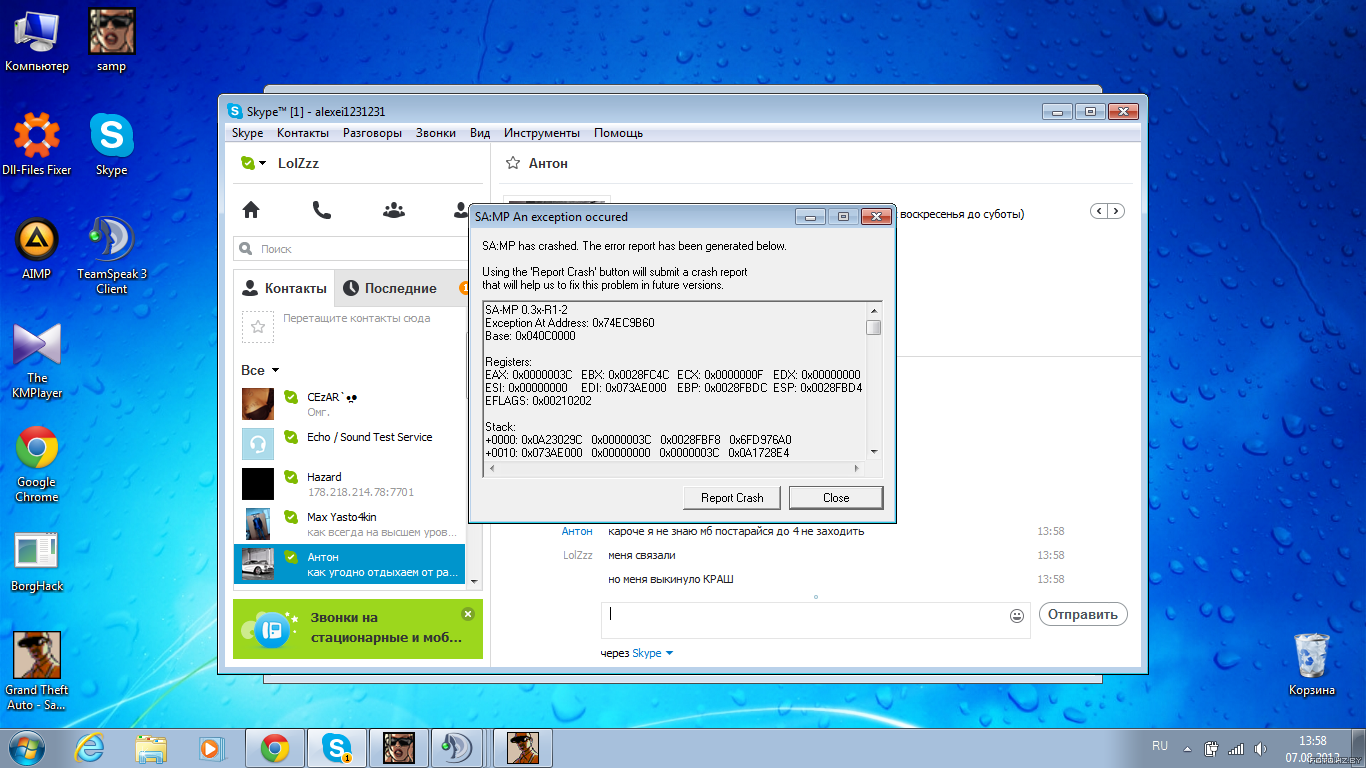Favorite Антон with the star icon

[513, 163]
